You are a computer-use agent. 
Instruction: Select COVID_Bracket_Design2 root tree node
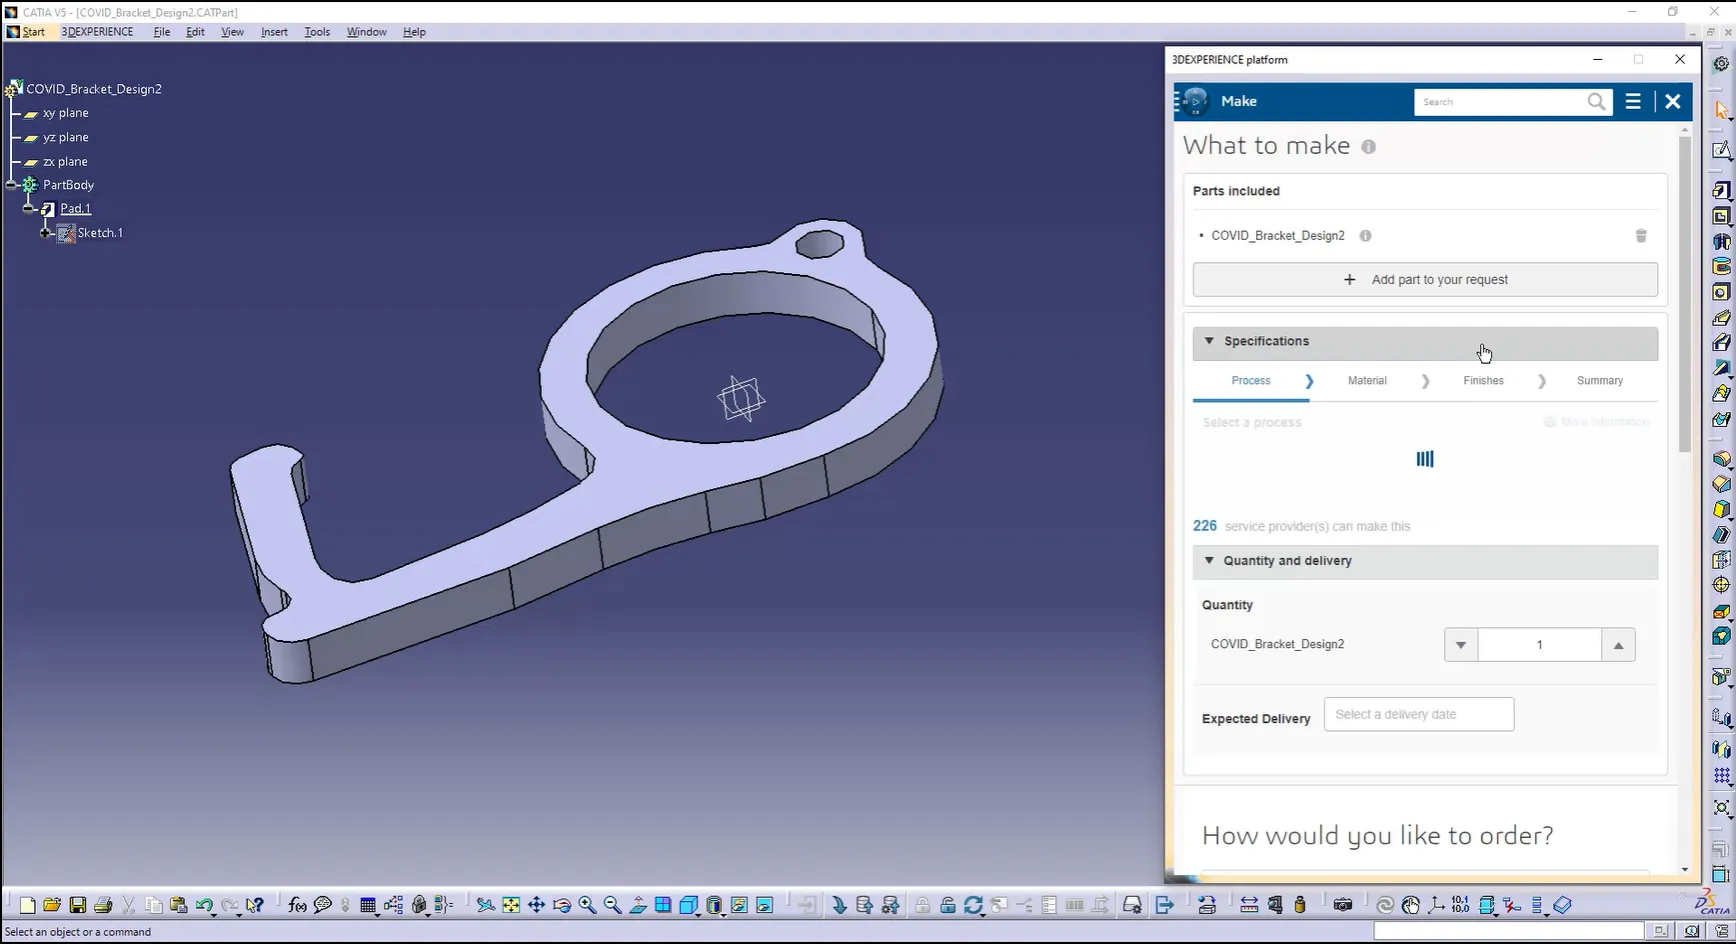coord(93,89)
